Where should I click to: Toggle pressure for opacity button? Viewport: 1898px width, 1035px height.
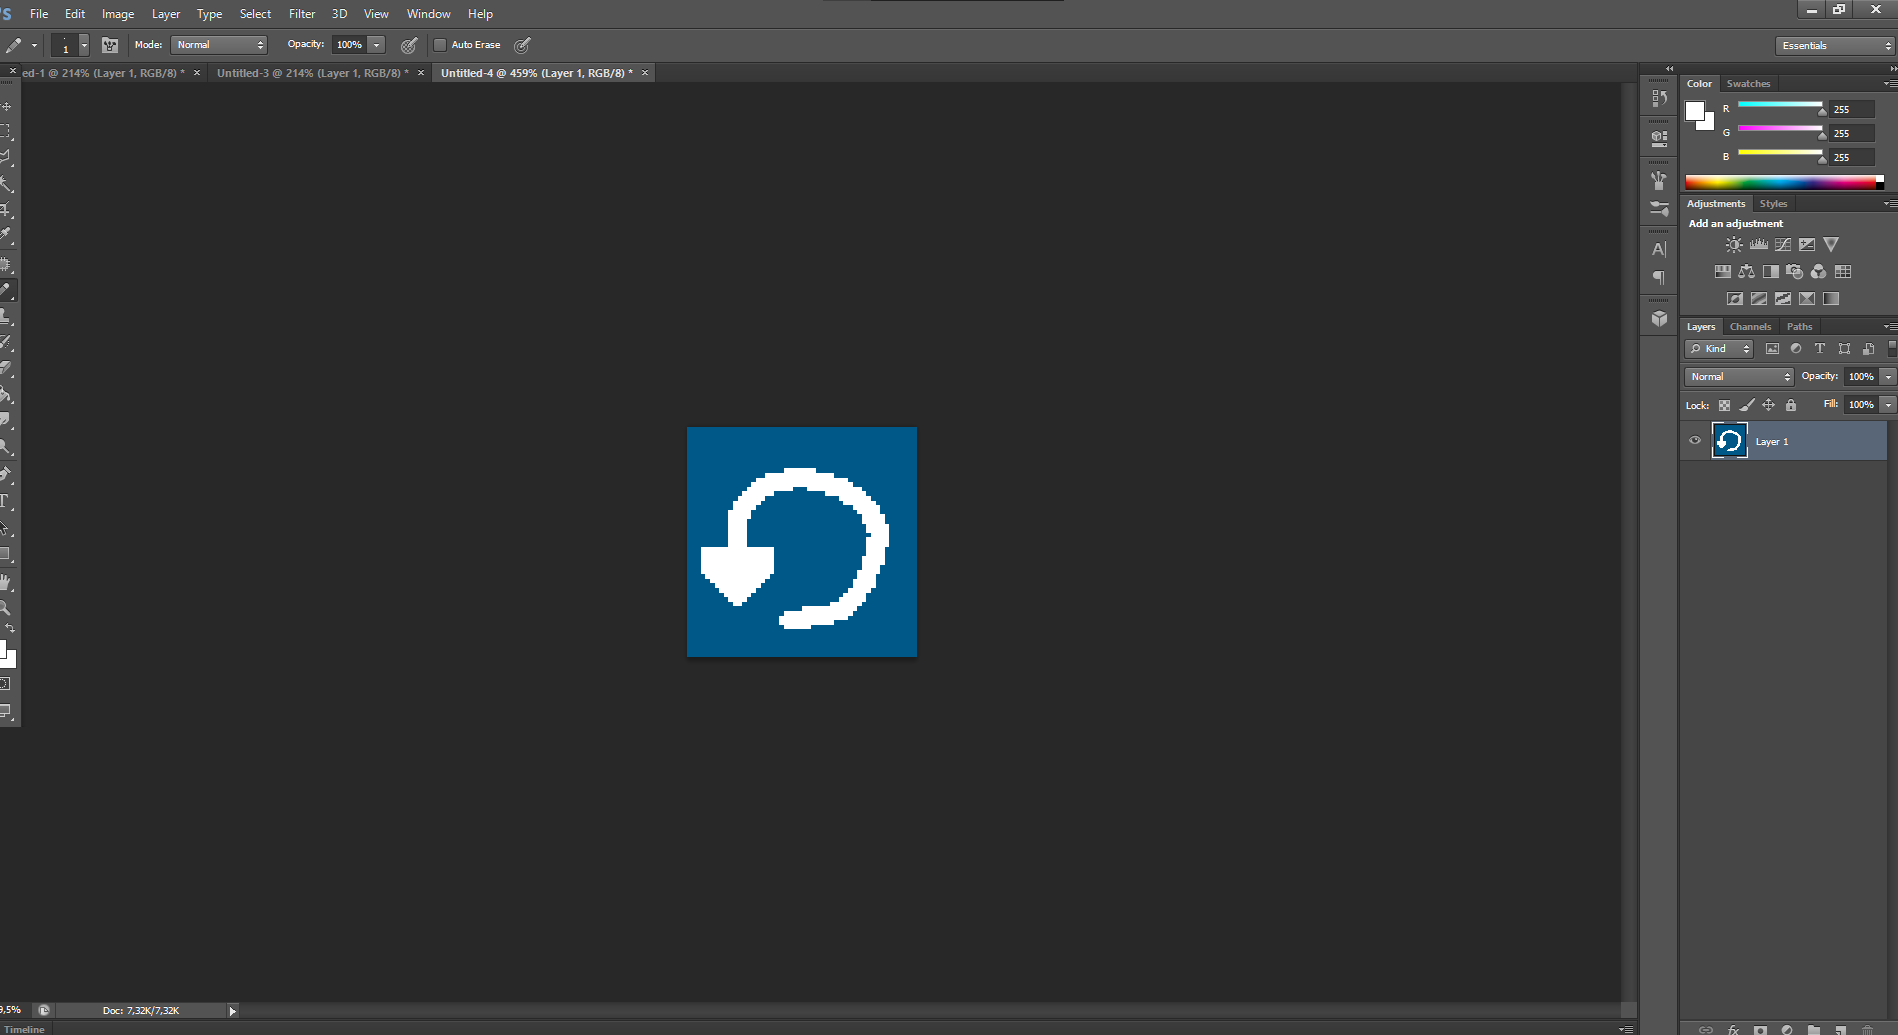tap(409, 45)
